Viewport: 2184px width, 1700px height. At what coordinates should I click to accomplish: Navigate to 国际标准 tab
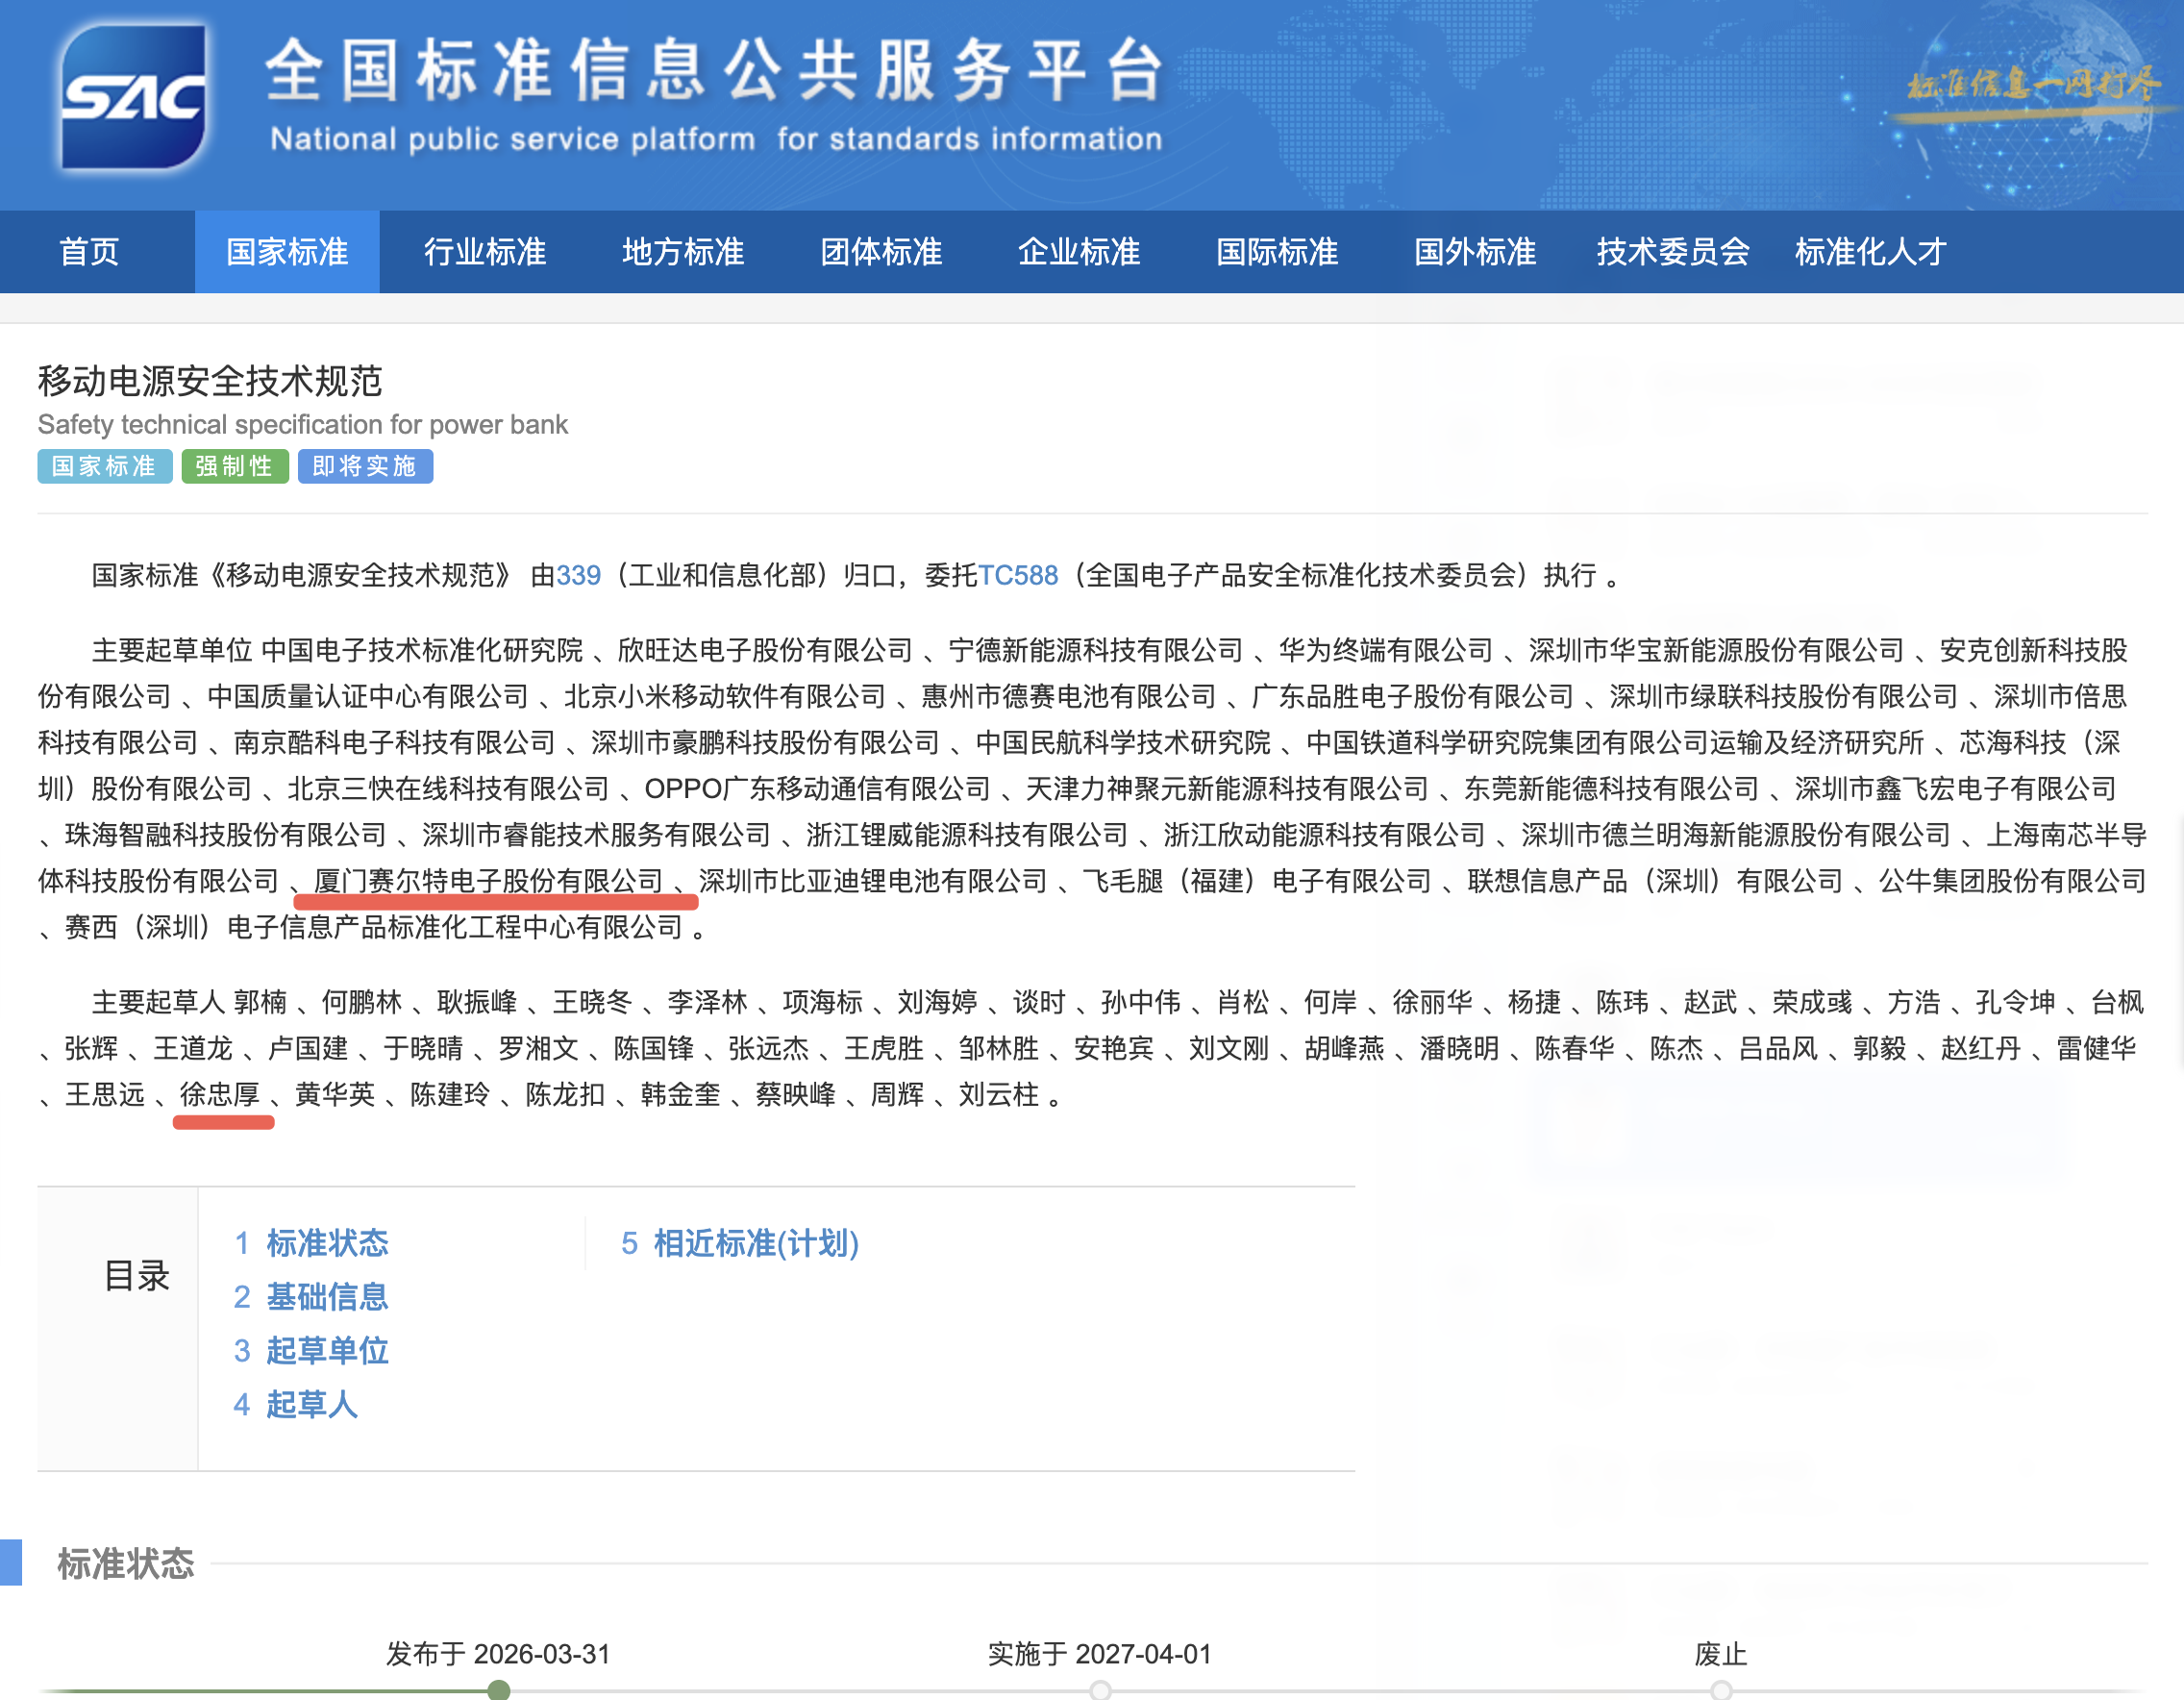pos(1277,252)
